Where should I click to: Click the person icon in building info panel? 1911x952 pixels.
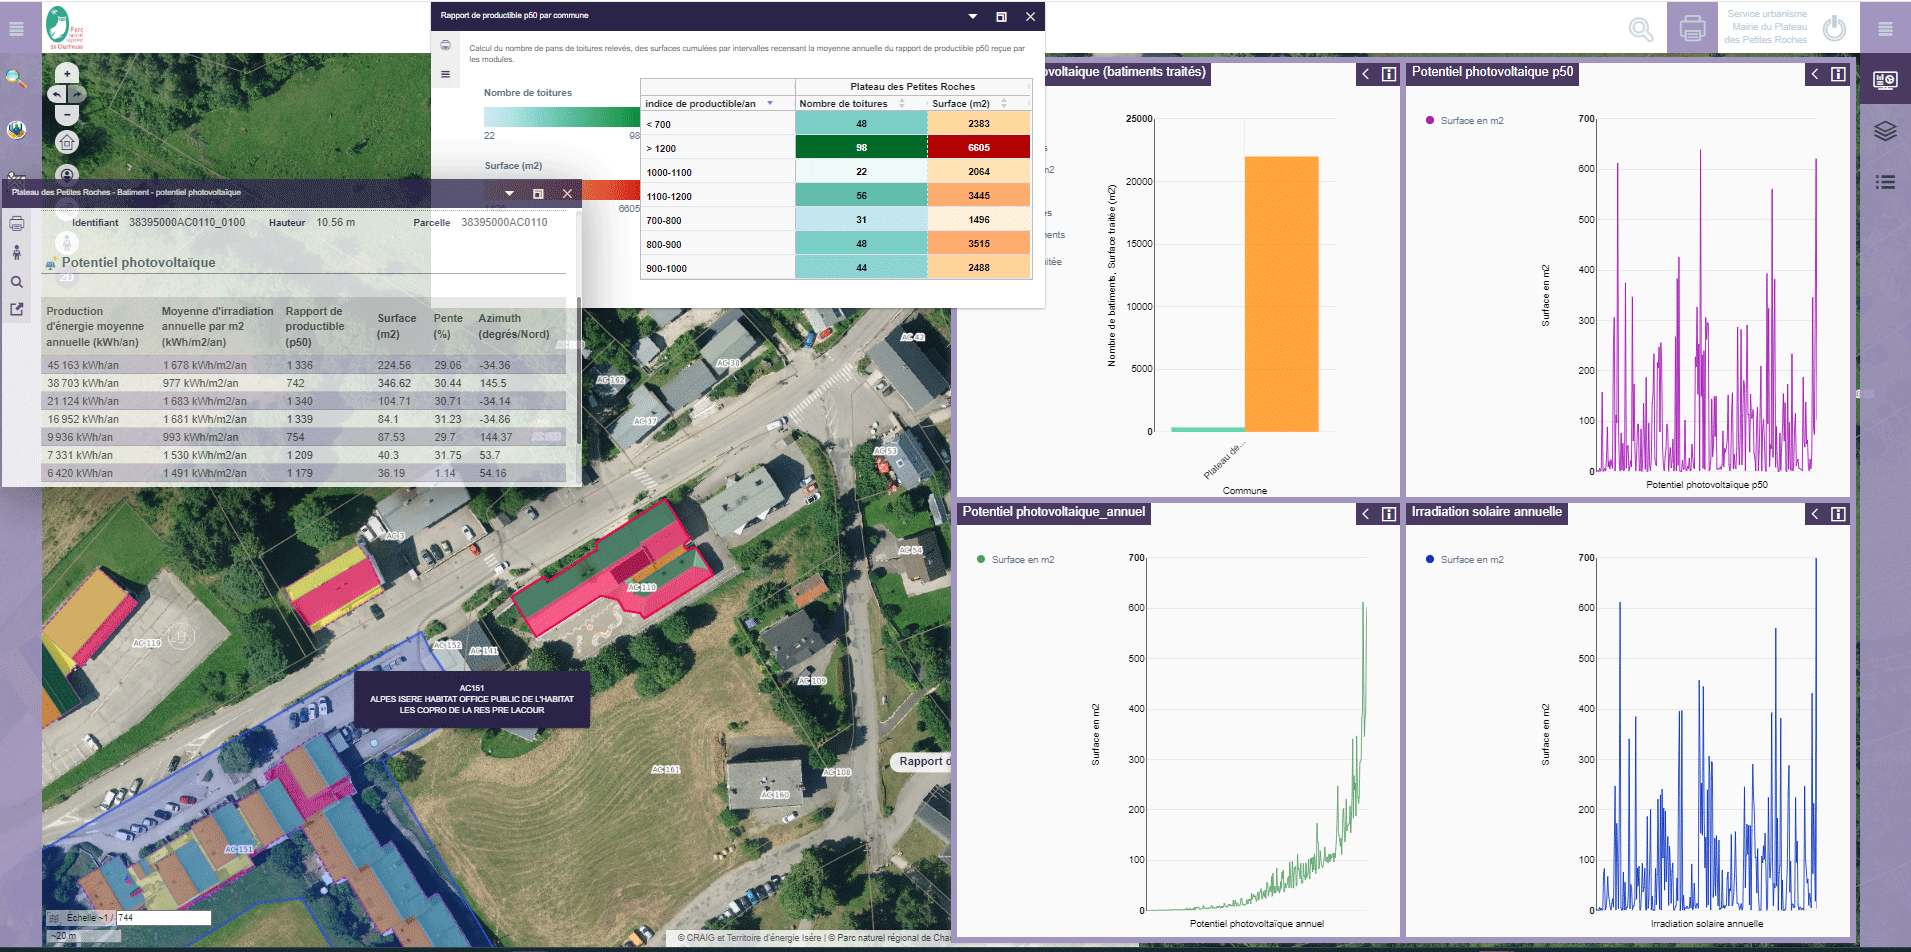point(17,252)
